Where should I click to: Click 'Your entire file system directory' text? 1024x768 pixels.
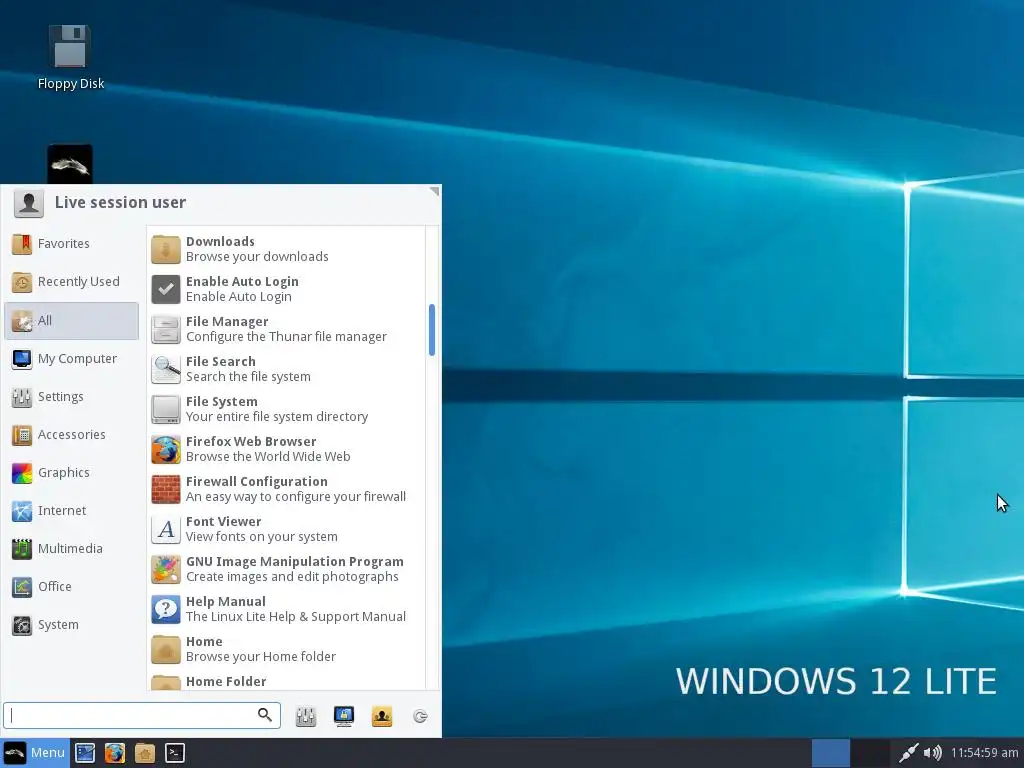tap(277, 417)
